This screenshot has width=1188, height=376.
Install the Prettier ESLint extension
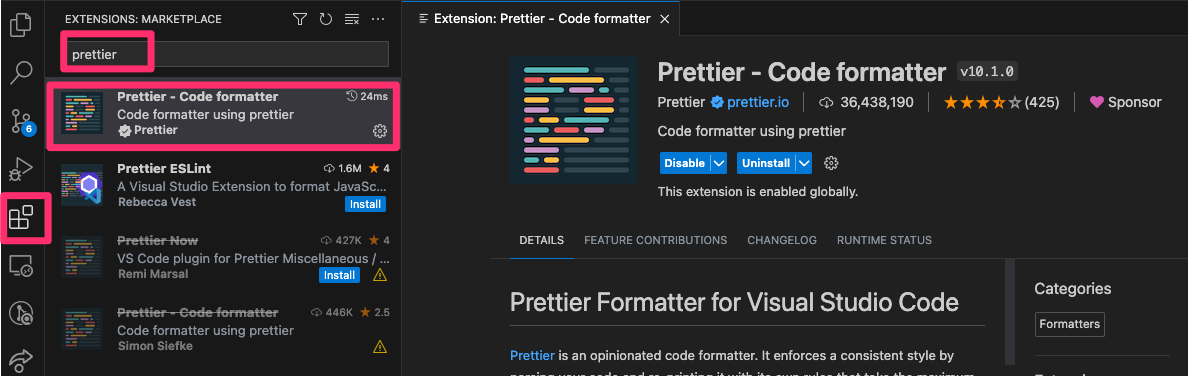pos(365,205)
